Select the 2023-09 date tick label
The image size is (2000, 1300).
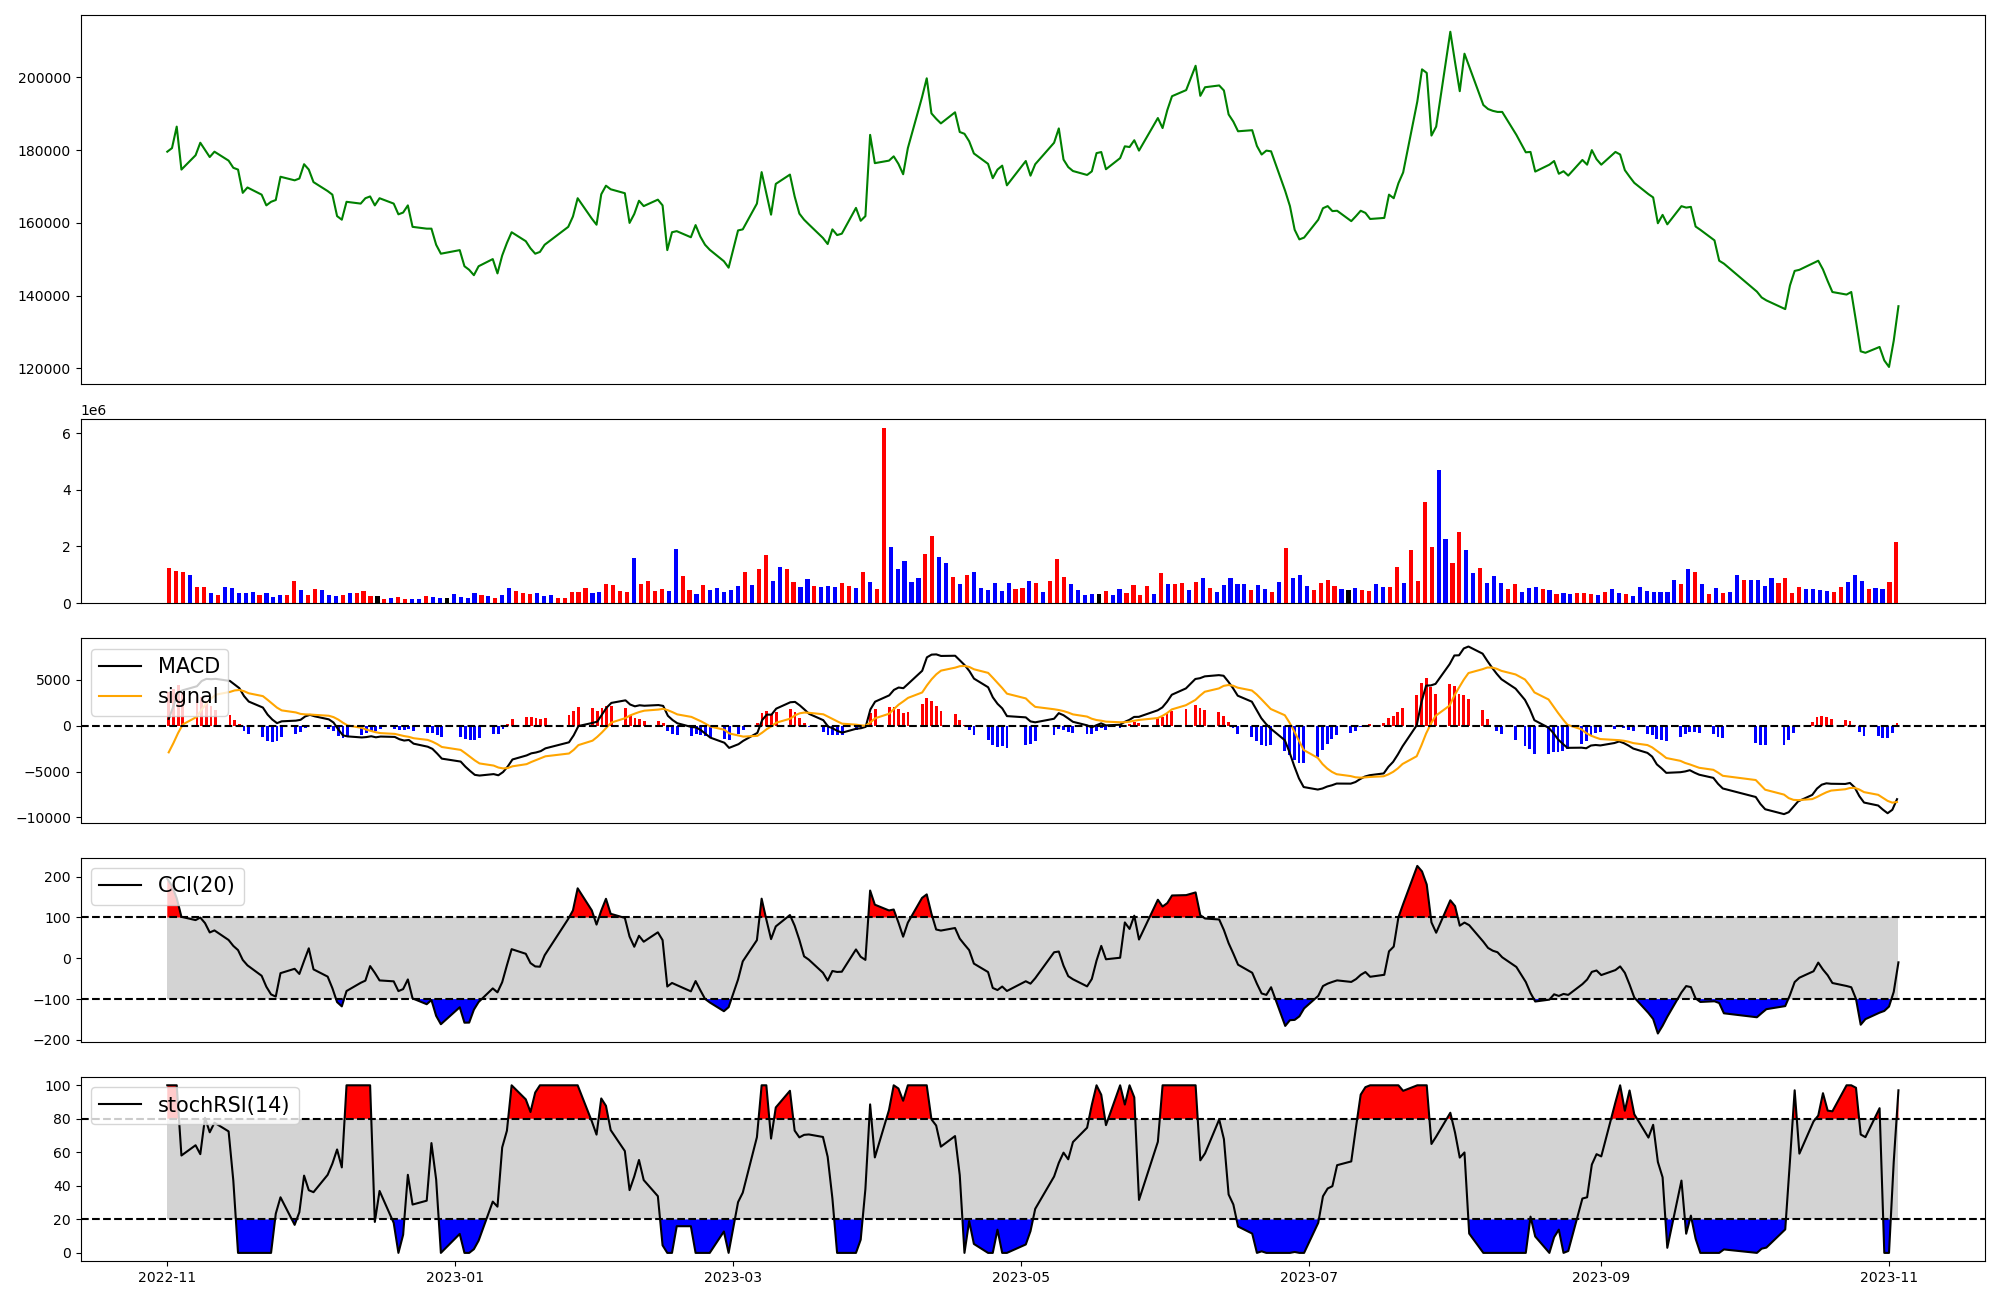click(1601, 1277)
